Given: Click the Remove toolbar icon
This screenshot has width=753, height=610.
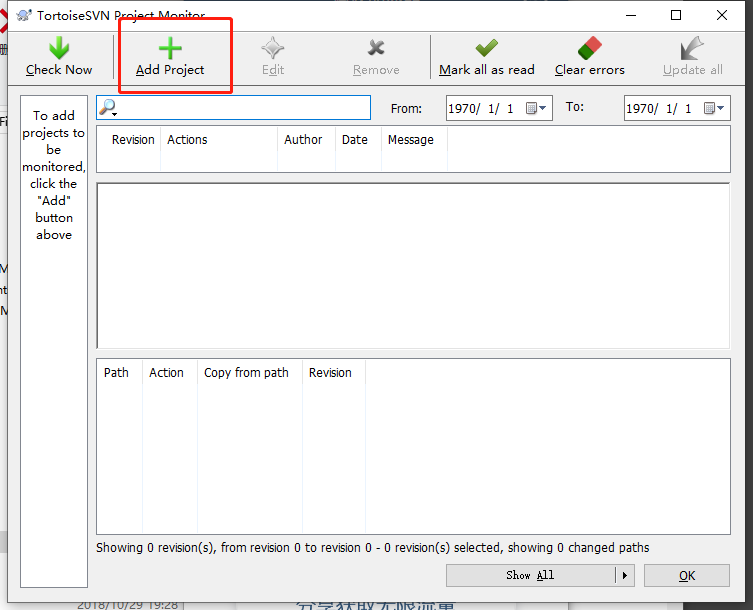Looking at the screenshot, I should point(376,48).
